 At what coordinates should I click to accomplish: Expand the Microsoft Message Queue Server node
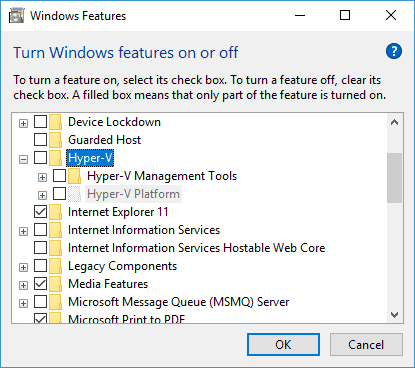click(23, 304)
